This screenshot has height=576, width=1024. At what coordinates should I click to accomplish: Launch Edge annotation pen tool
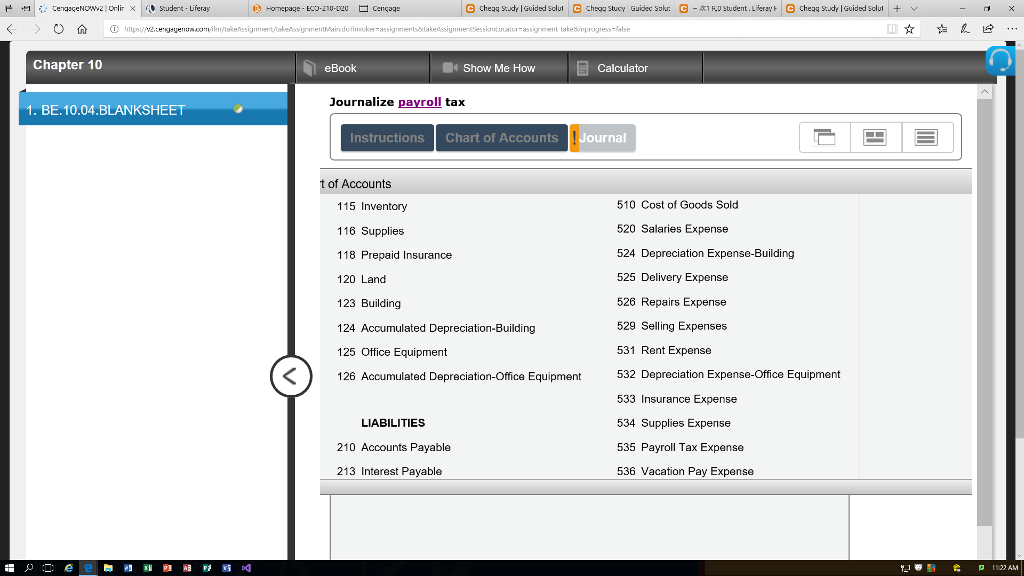tap(966, 29)
